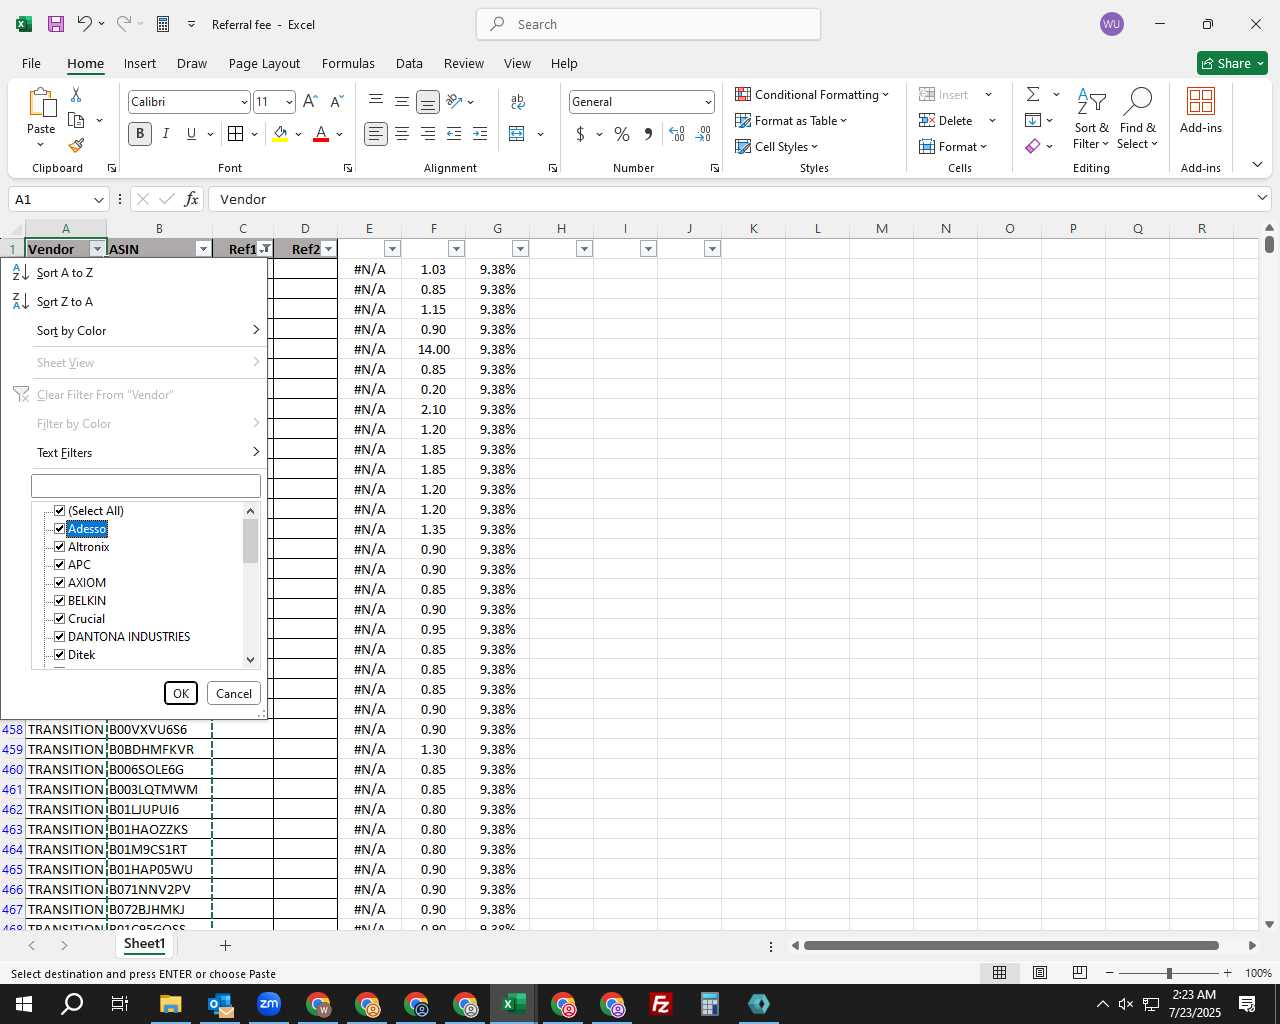This screenshot has height=1024, width=1280.
Task: Select Normal view in status bar
Action: (999, 972)
